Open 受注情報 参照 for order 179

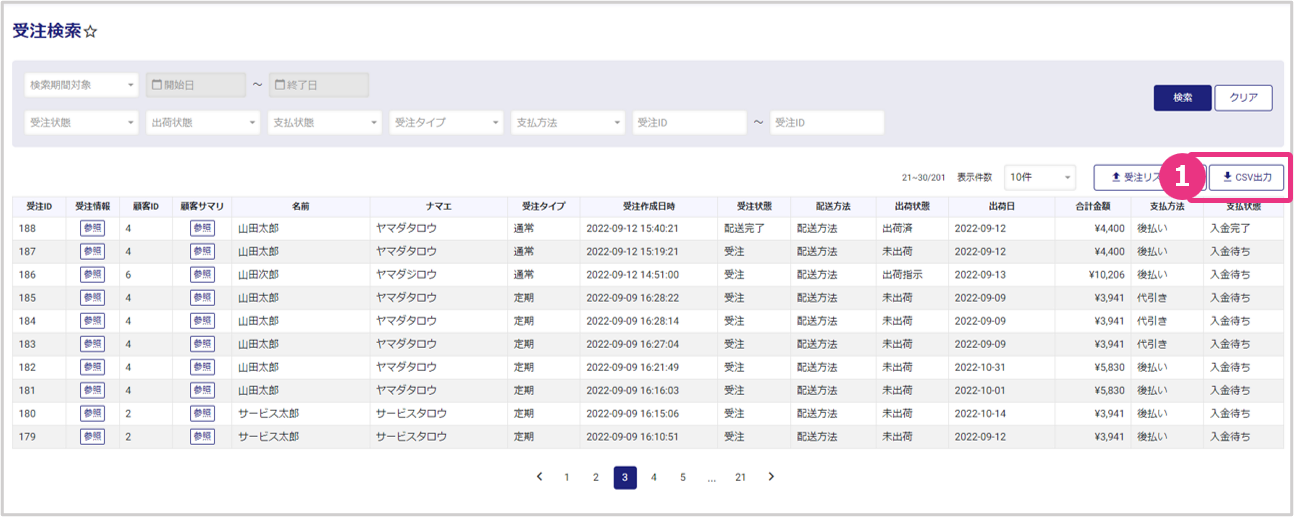(92, 436)
